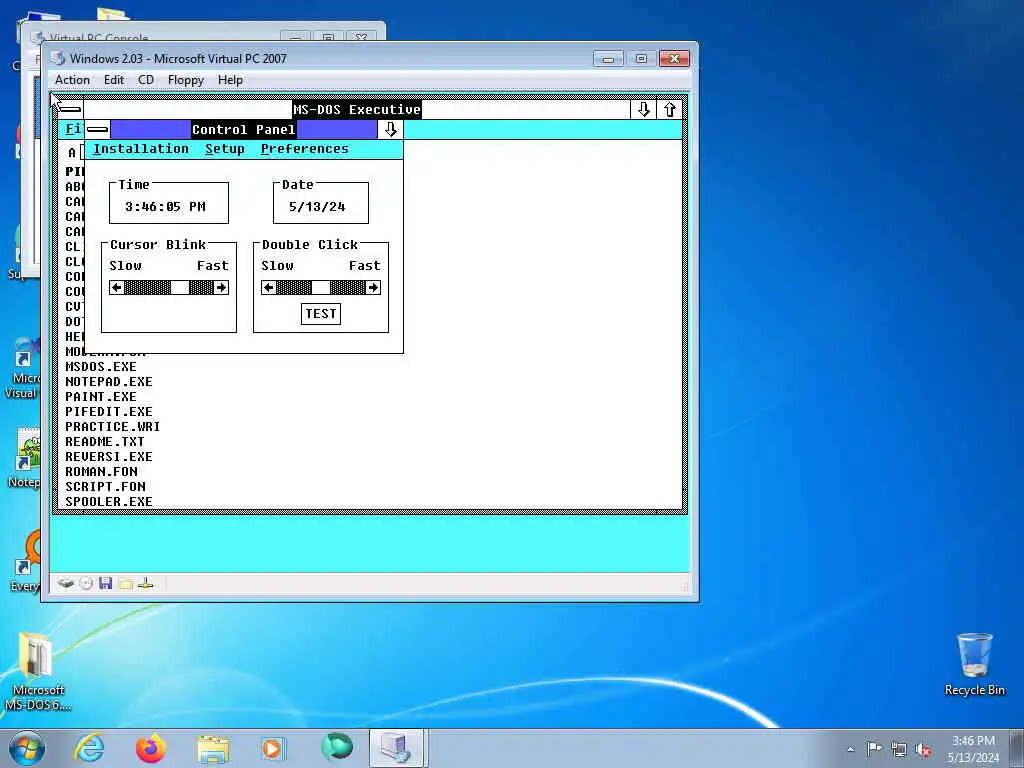Image resolution: width=1024 pixels, height=768 pixels.
Task: Select the Microsoft MS-DOS 6 folder icon
Action: 37,671
